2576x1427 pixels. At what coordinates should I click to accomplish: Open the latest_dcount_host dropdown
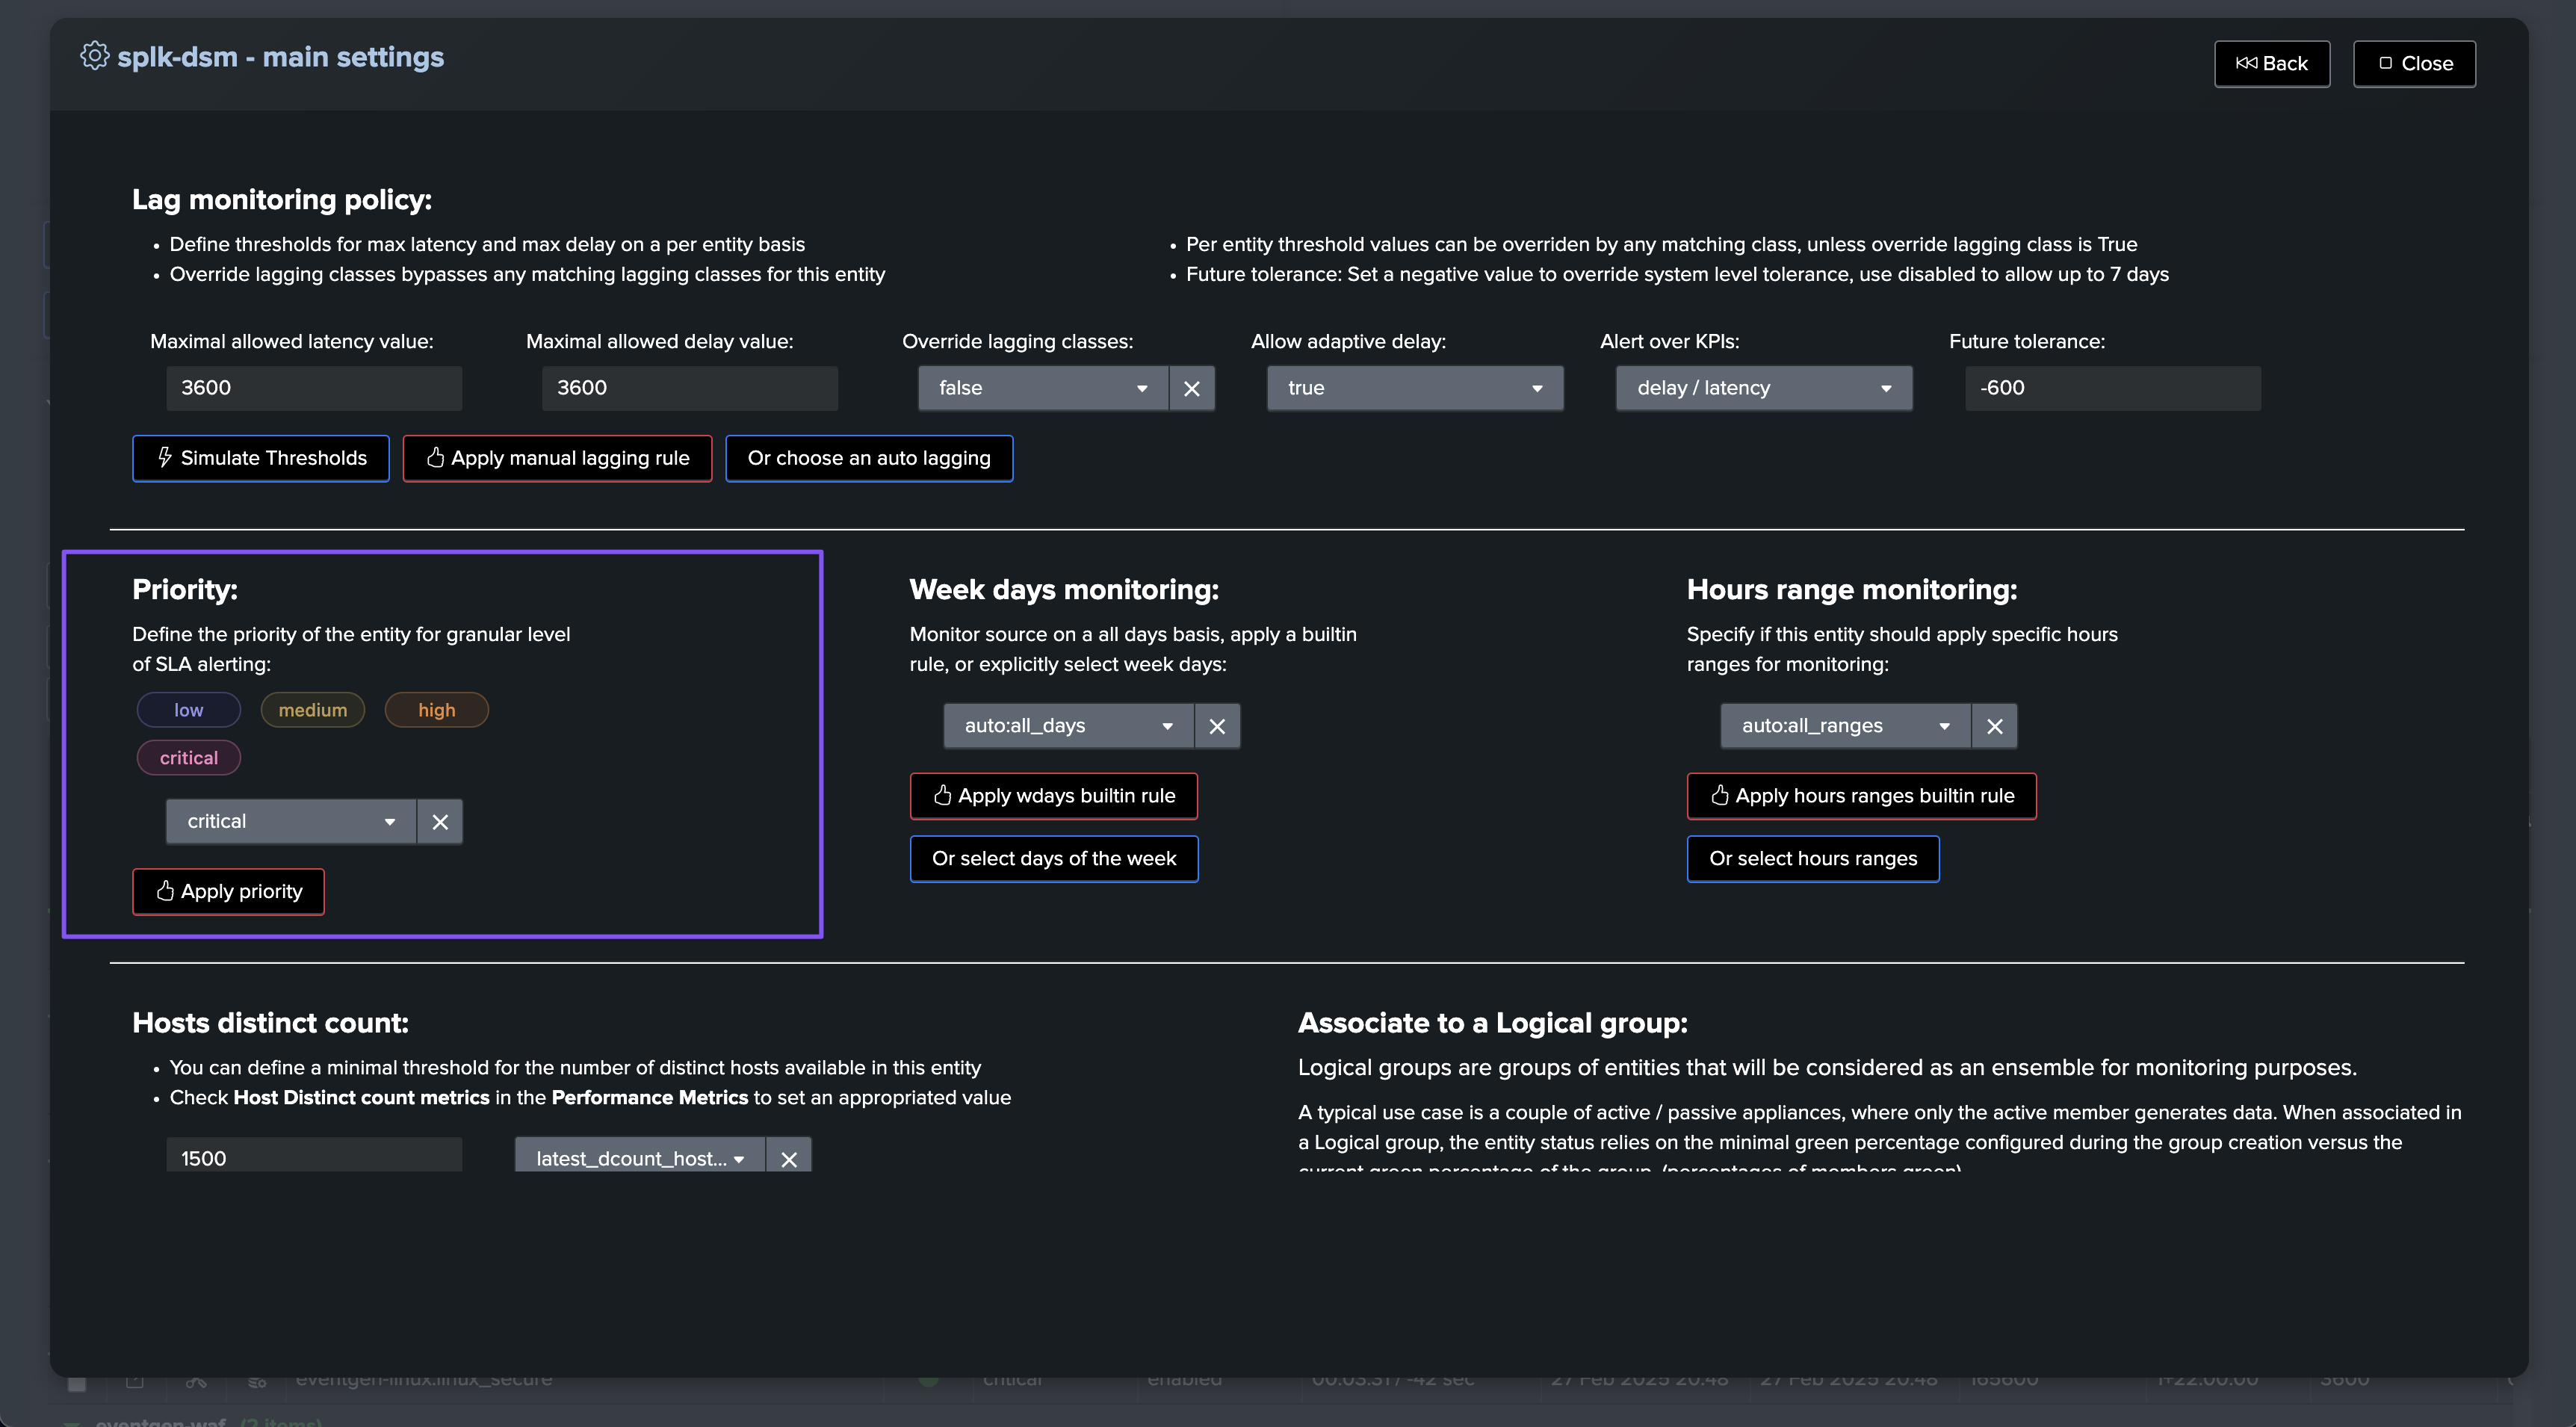[x=640, y=1156]
